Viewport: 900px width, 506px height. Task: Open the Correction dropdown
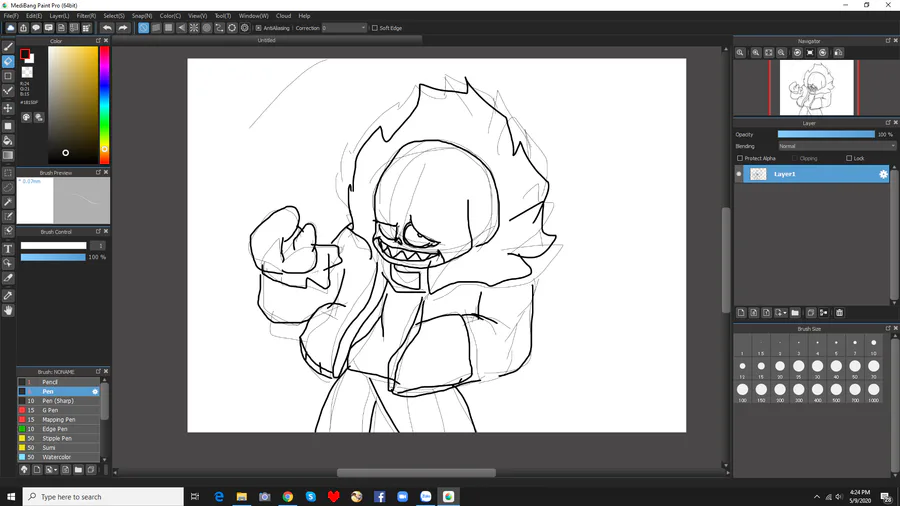(344, 28)
